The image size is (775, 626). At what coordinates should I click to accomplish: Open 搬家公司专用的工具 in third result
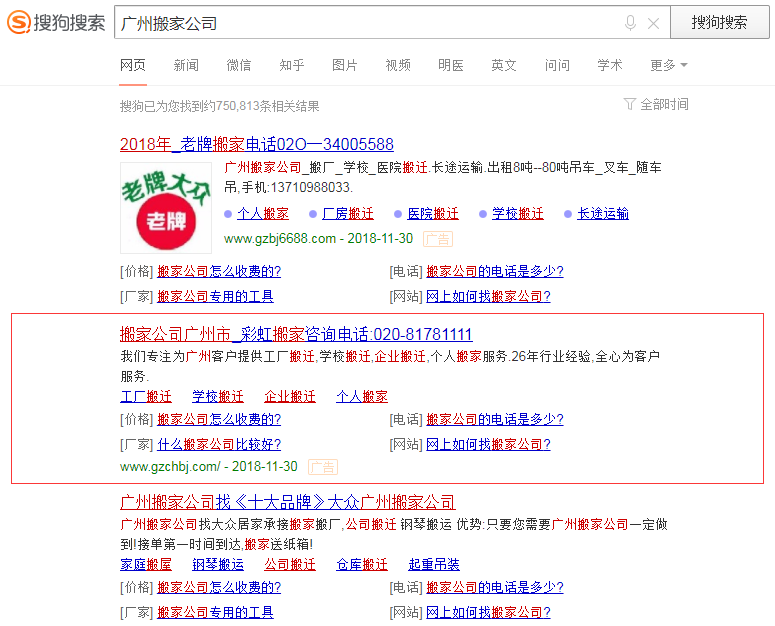(215, 613)
